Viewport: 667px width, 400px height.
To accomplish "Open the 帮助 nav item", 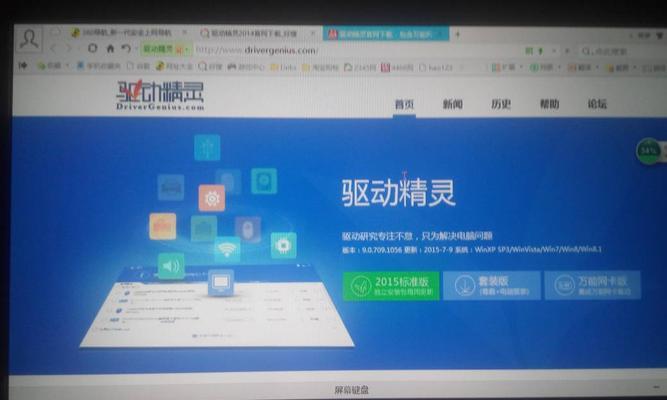I will pyautogui.click(x=549, y=104).
